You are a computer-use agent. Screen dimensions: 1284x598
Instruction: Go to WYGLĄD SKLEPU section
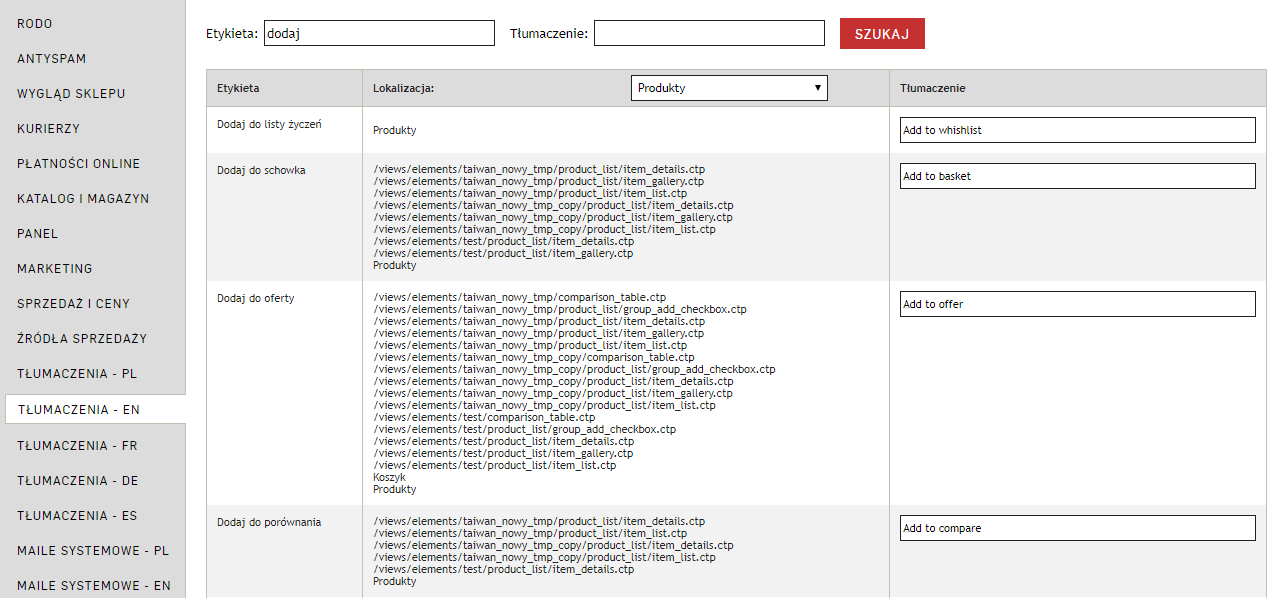tap(71, 94)
